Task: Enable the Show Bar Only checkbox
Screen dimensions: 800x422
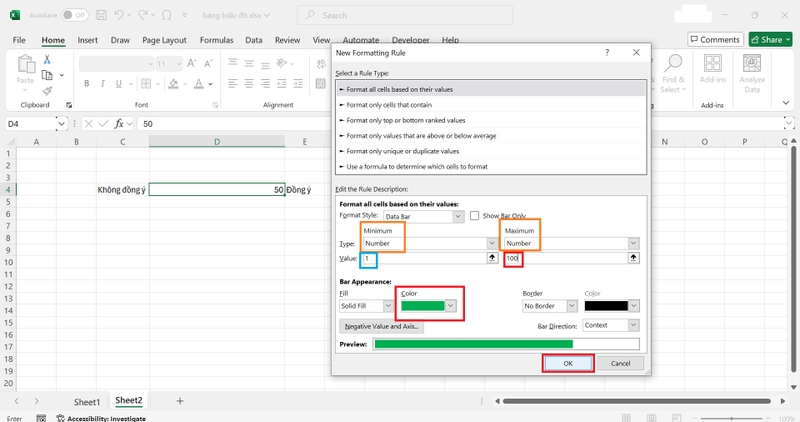Action: [x=474, y=216]
